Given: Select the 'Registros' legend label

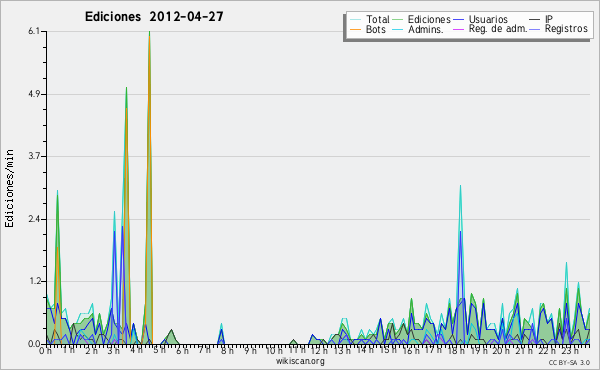Looking at the screenshot, I should coord(566,29).
